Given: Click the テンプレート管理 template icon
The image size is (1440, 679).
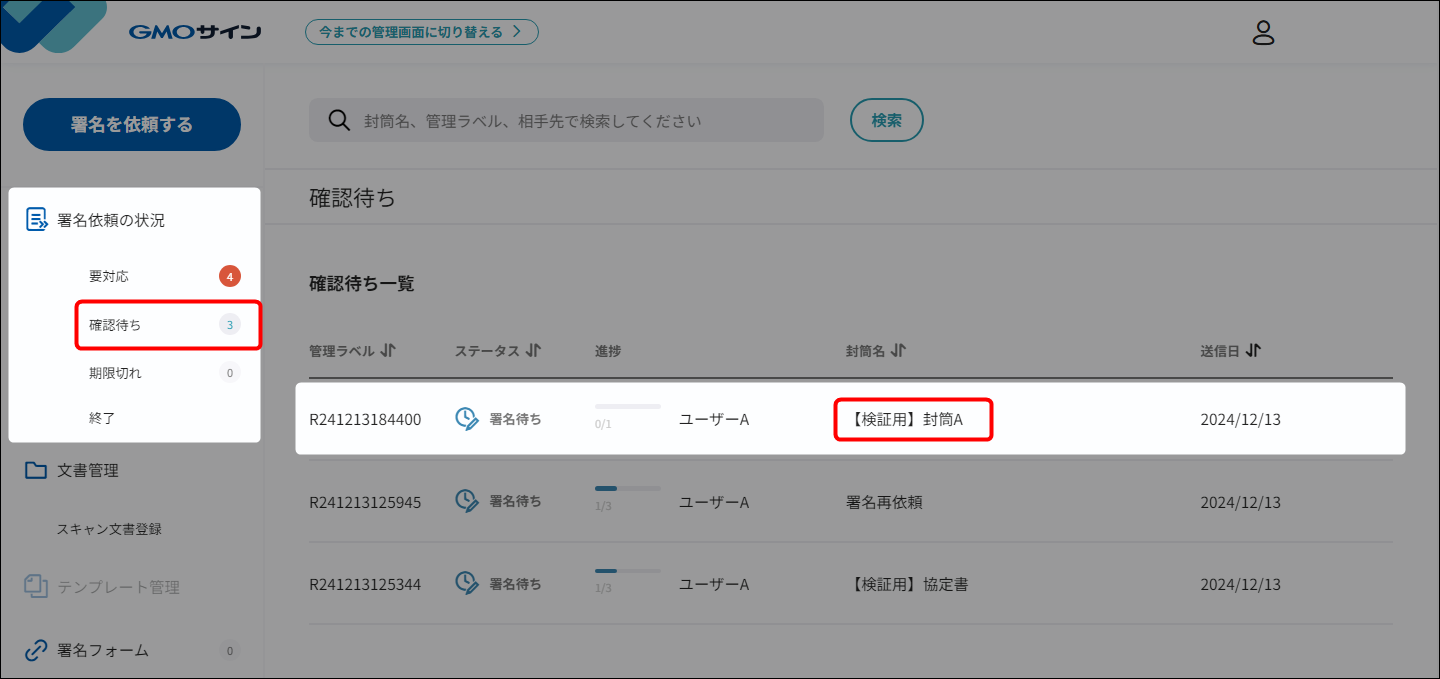Looking at the screenshot, I should coord(36,587).
